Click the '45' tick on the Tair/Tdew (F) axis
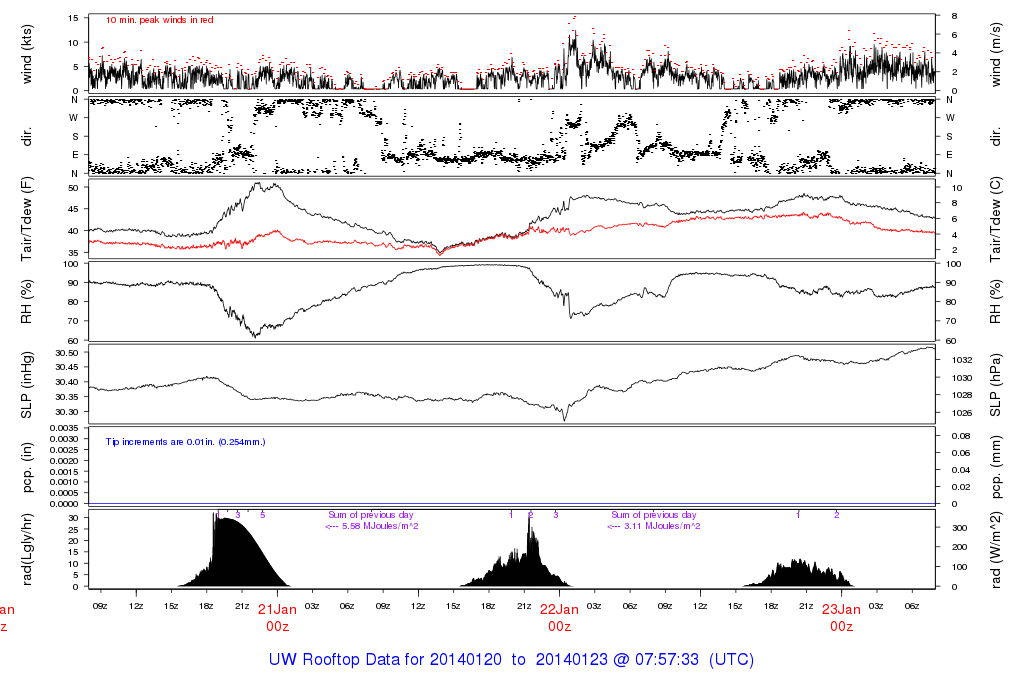 pyautogui.click(x=73, y=210)
